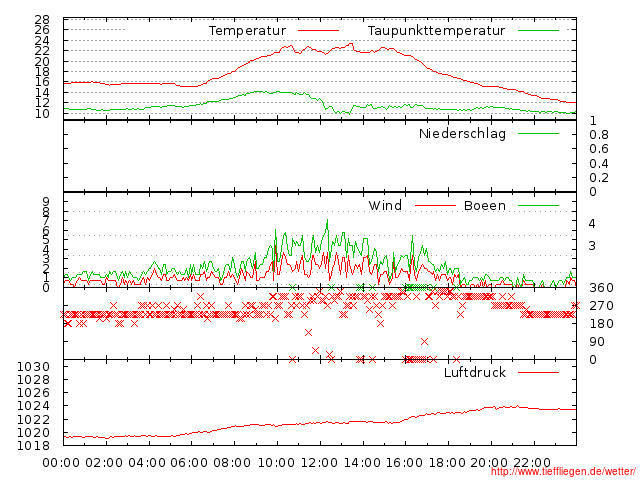The height and width of the screenshot is (480, 640).
Task: Click the 12:00 time axis label
Action: 319,463
